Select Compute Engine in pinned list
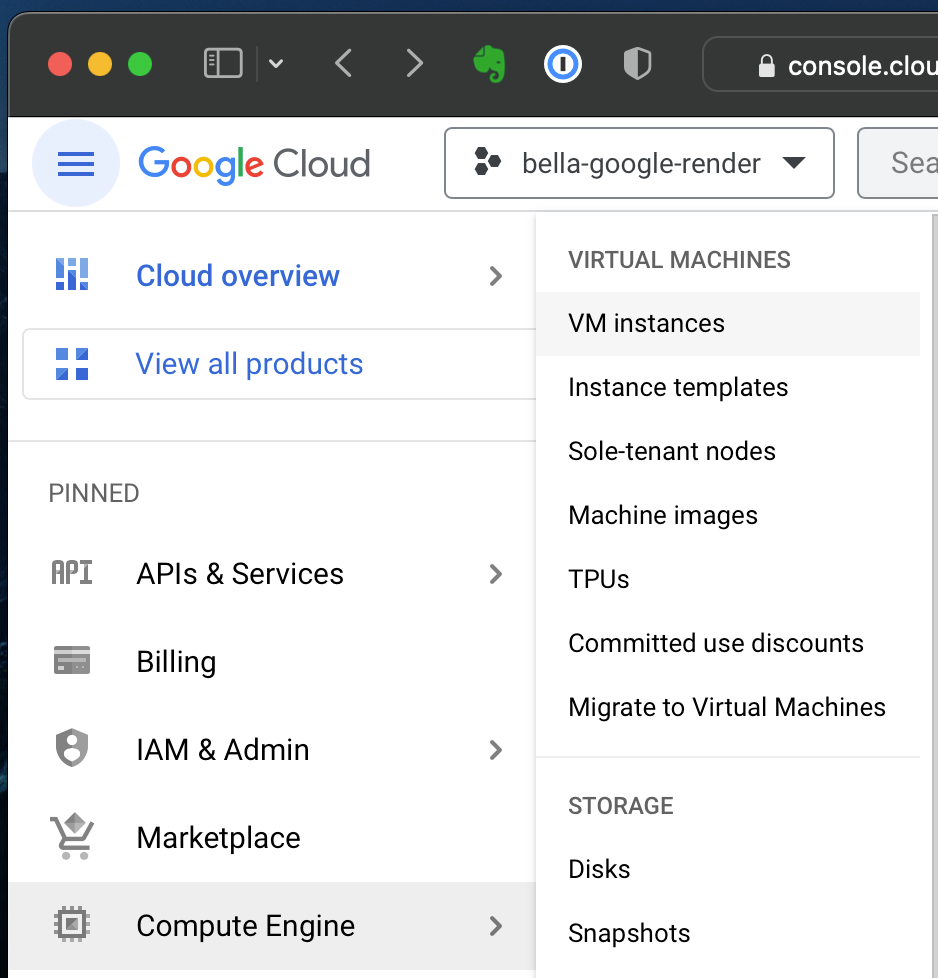Viewport: 938px width, 978px height. pyautogui.click(x=245, y=926)
